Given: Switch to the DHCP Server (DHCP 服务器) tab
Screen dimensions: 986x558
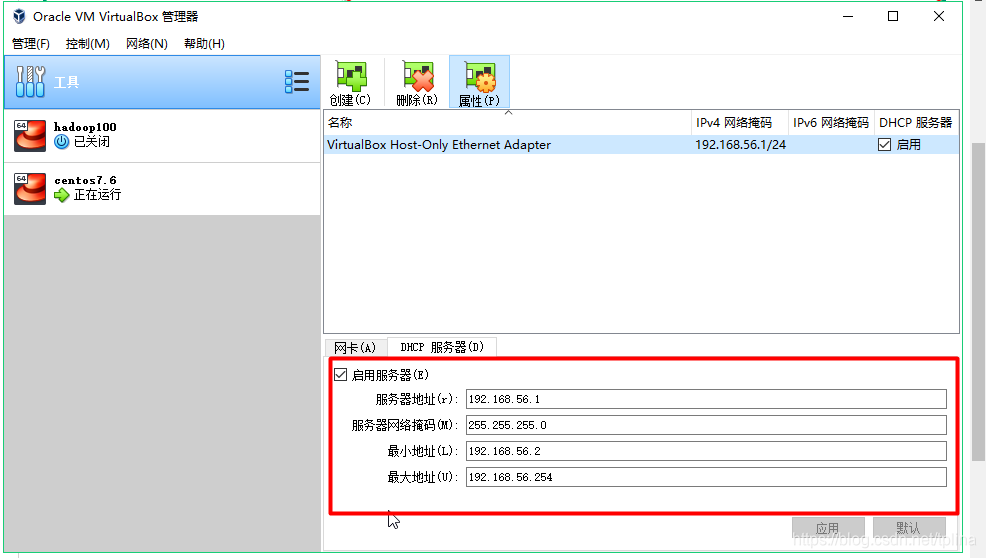Looking at the screenshot, I should tap(442, 347).
